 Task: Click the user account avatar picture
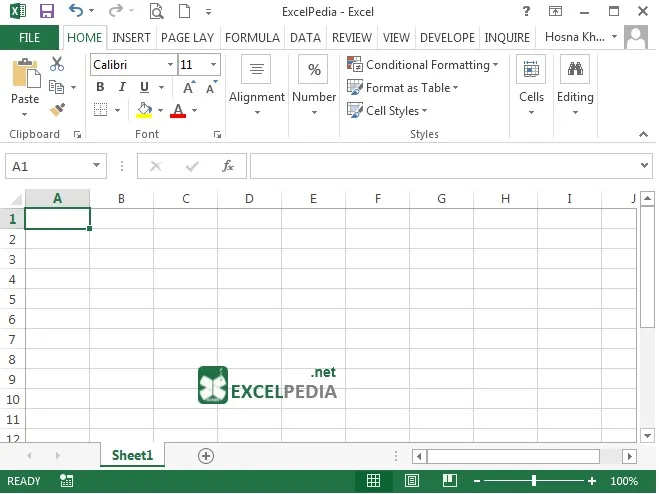click(x=636, y=37)
